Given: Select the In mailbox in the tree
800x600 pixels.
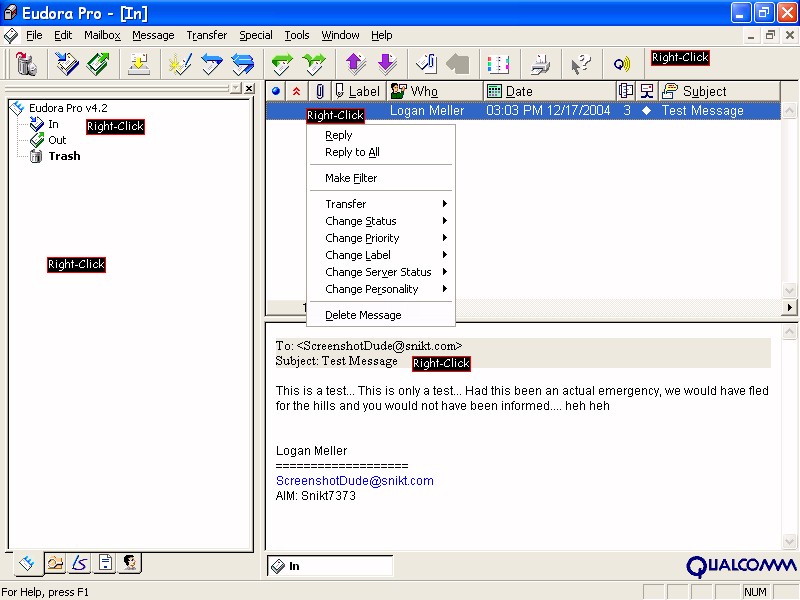Looking at the screenshot, I should [x=53, y=124].
